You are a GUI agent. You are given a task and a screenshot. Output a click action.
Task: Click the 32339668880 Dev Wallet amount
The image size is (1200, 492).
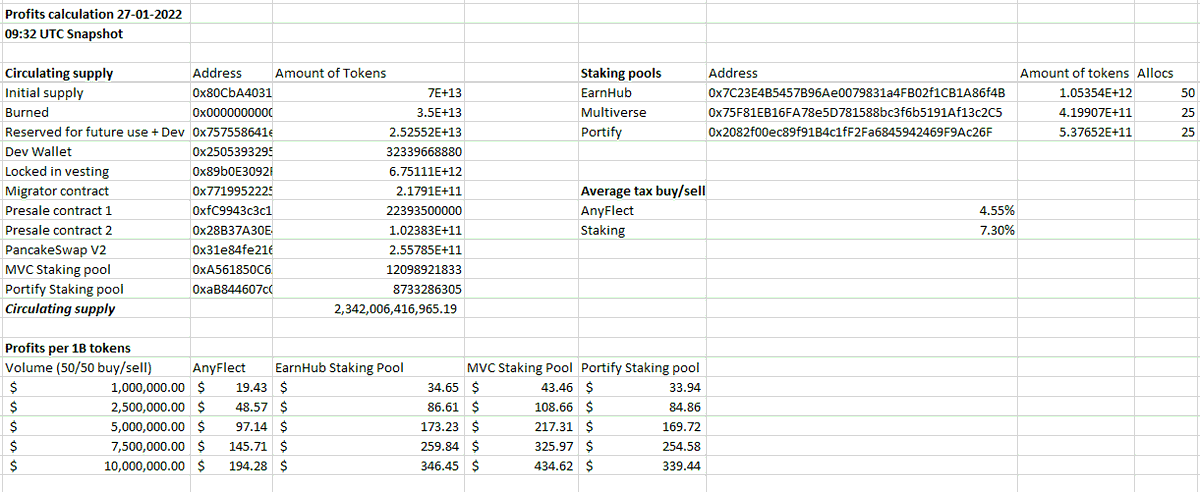coord(423,152)
